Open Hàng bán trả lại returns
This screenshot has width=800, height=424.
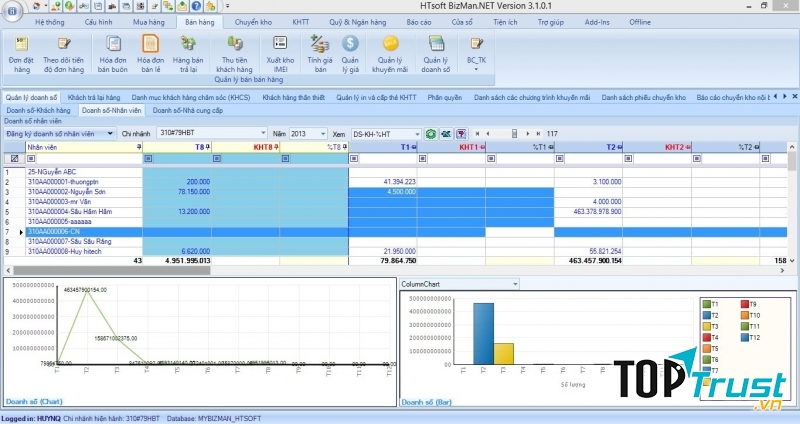pos(188,55)
